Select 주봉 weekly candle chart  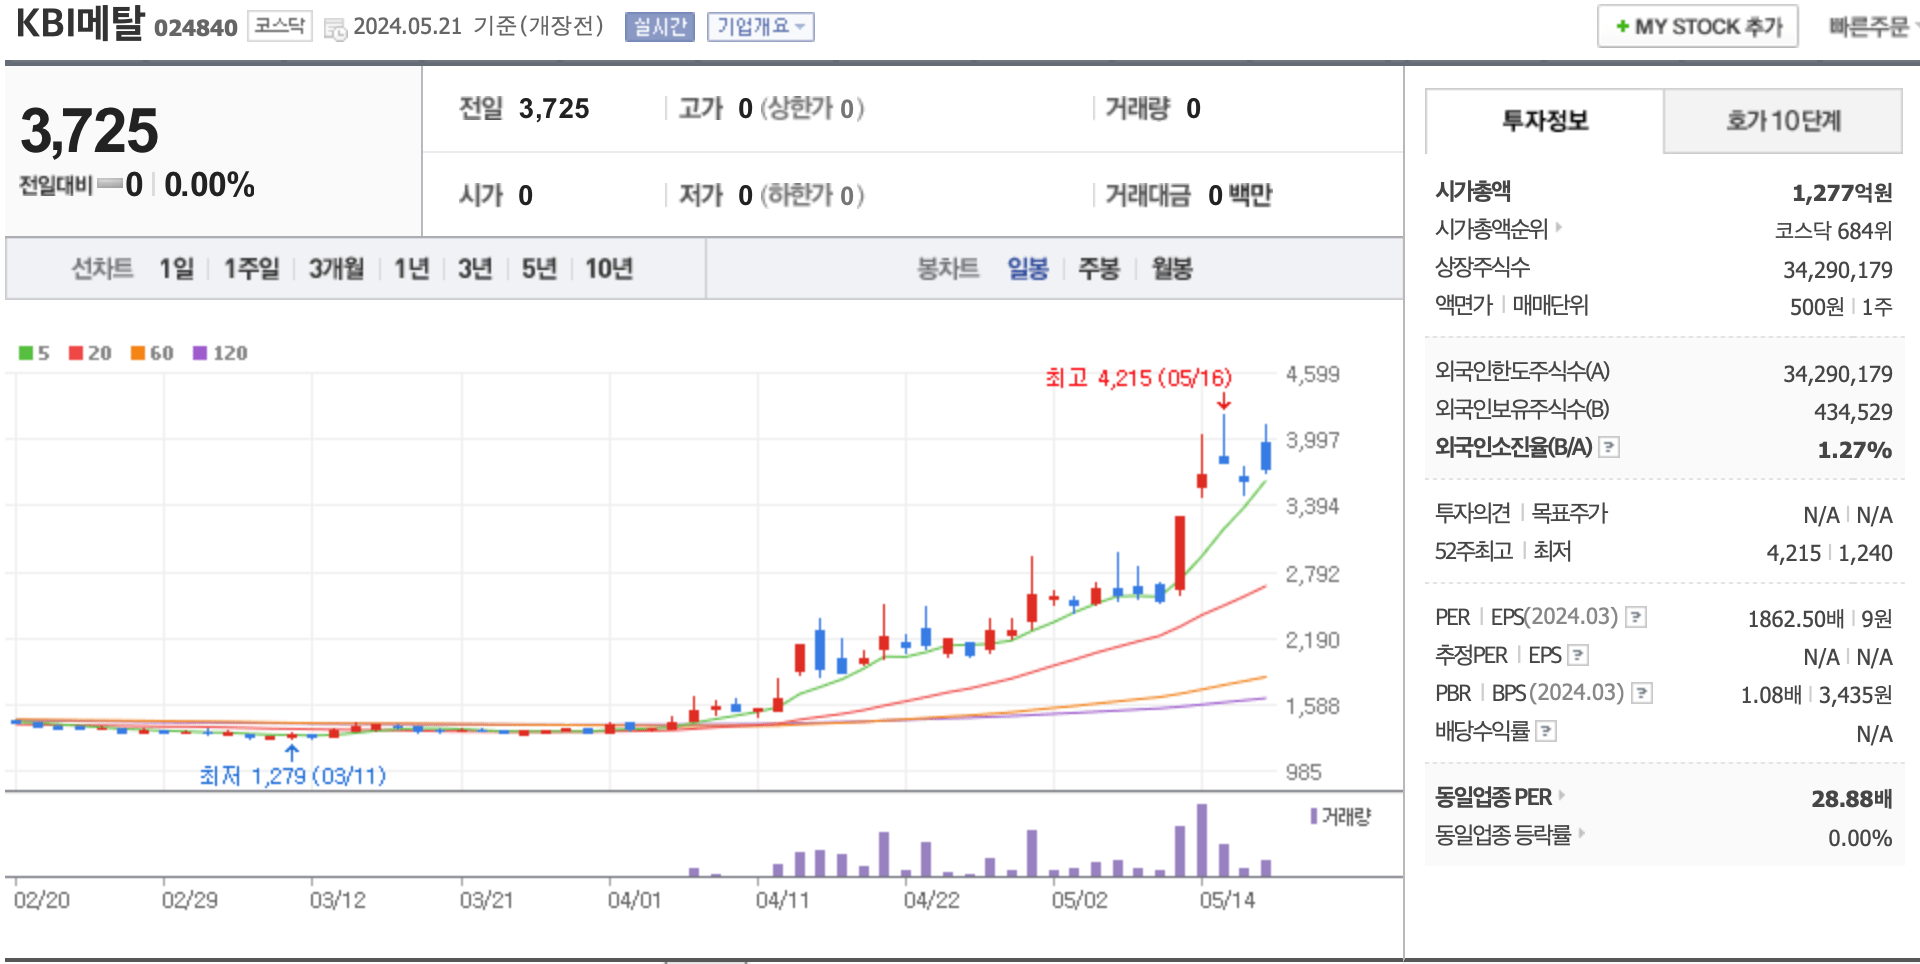(x=1099, y=268)
